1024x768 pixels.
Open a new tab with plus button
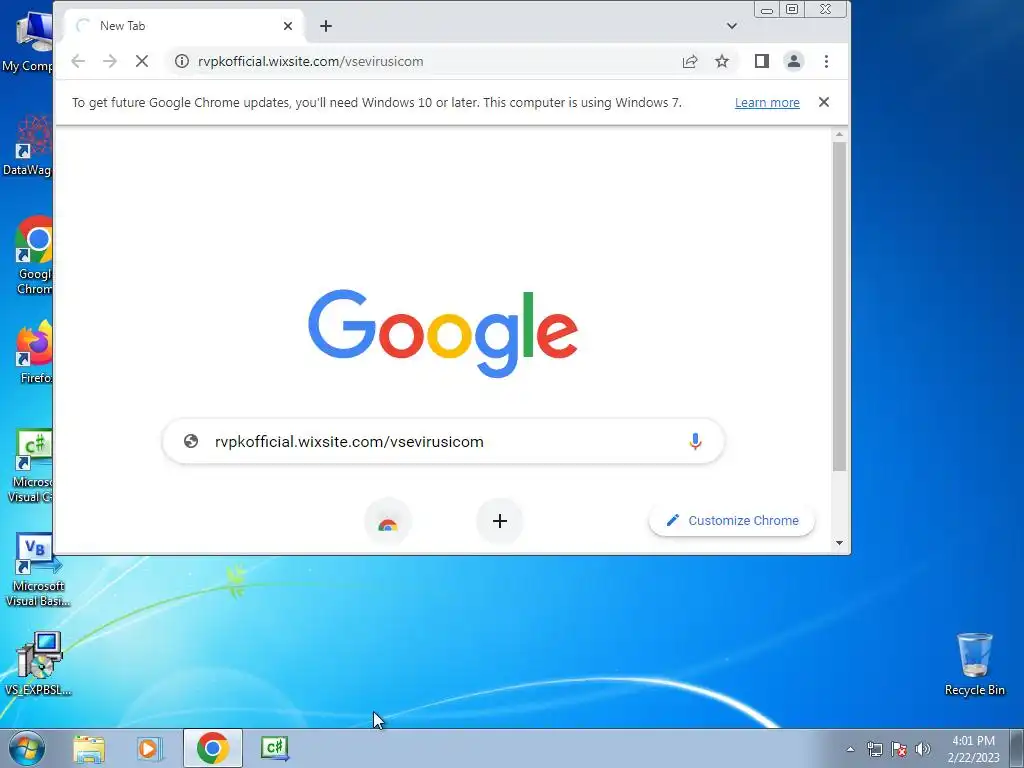click(326, 26)
